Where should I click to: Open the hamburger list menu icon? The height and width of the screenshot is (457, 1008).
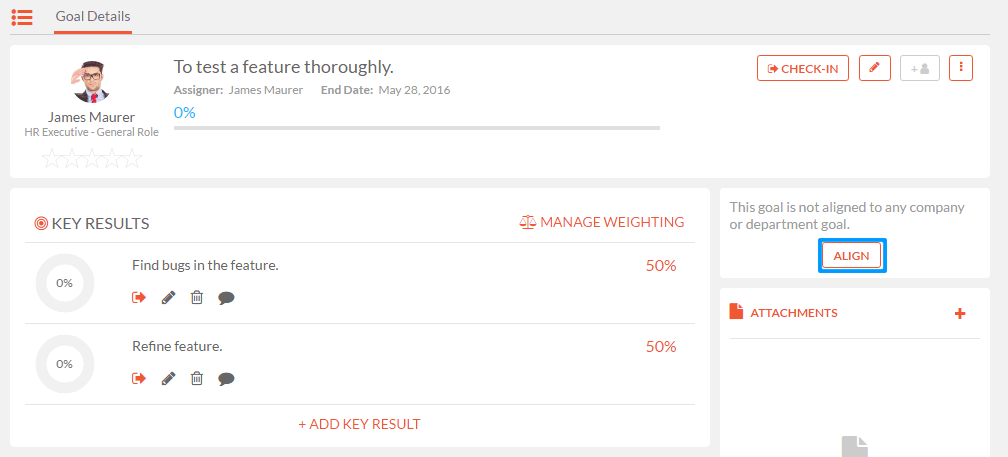click(x=22, y=17)
